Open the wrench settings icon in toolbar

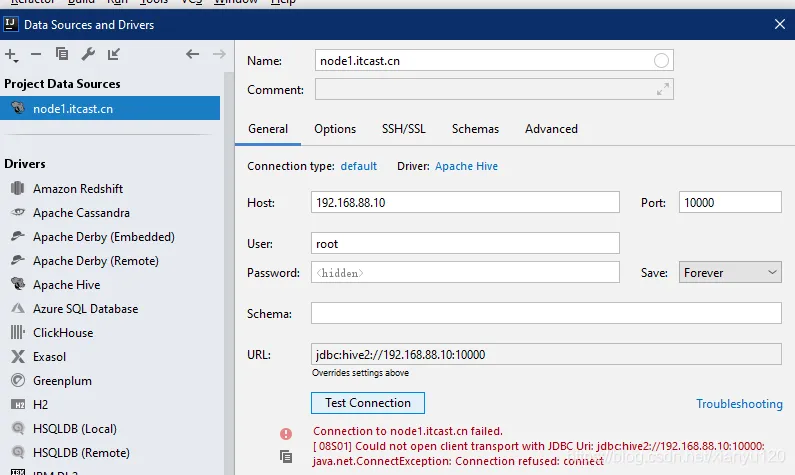click(x=88, y=54)
